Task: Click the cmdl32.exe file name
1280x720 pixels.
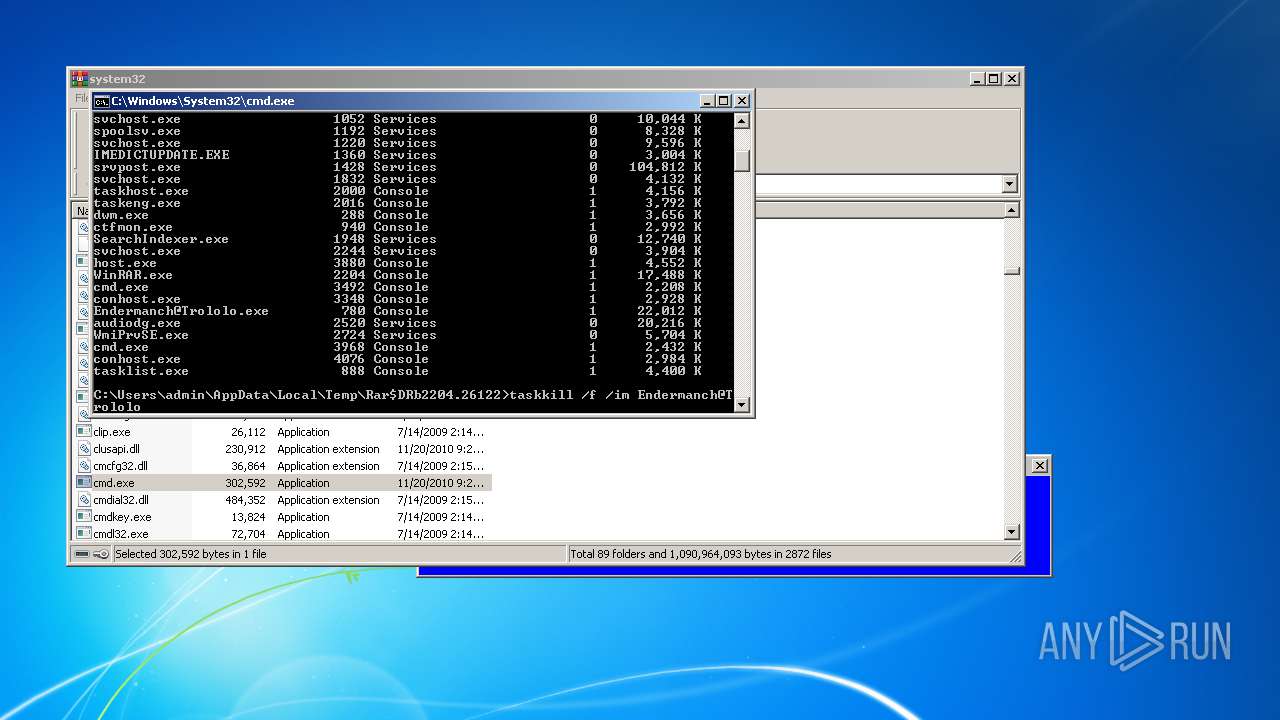Action: 120,534
